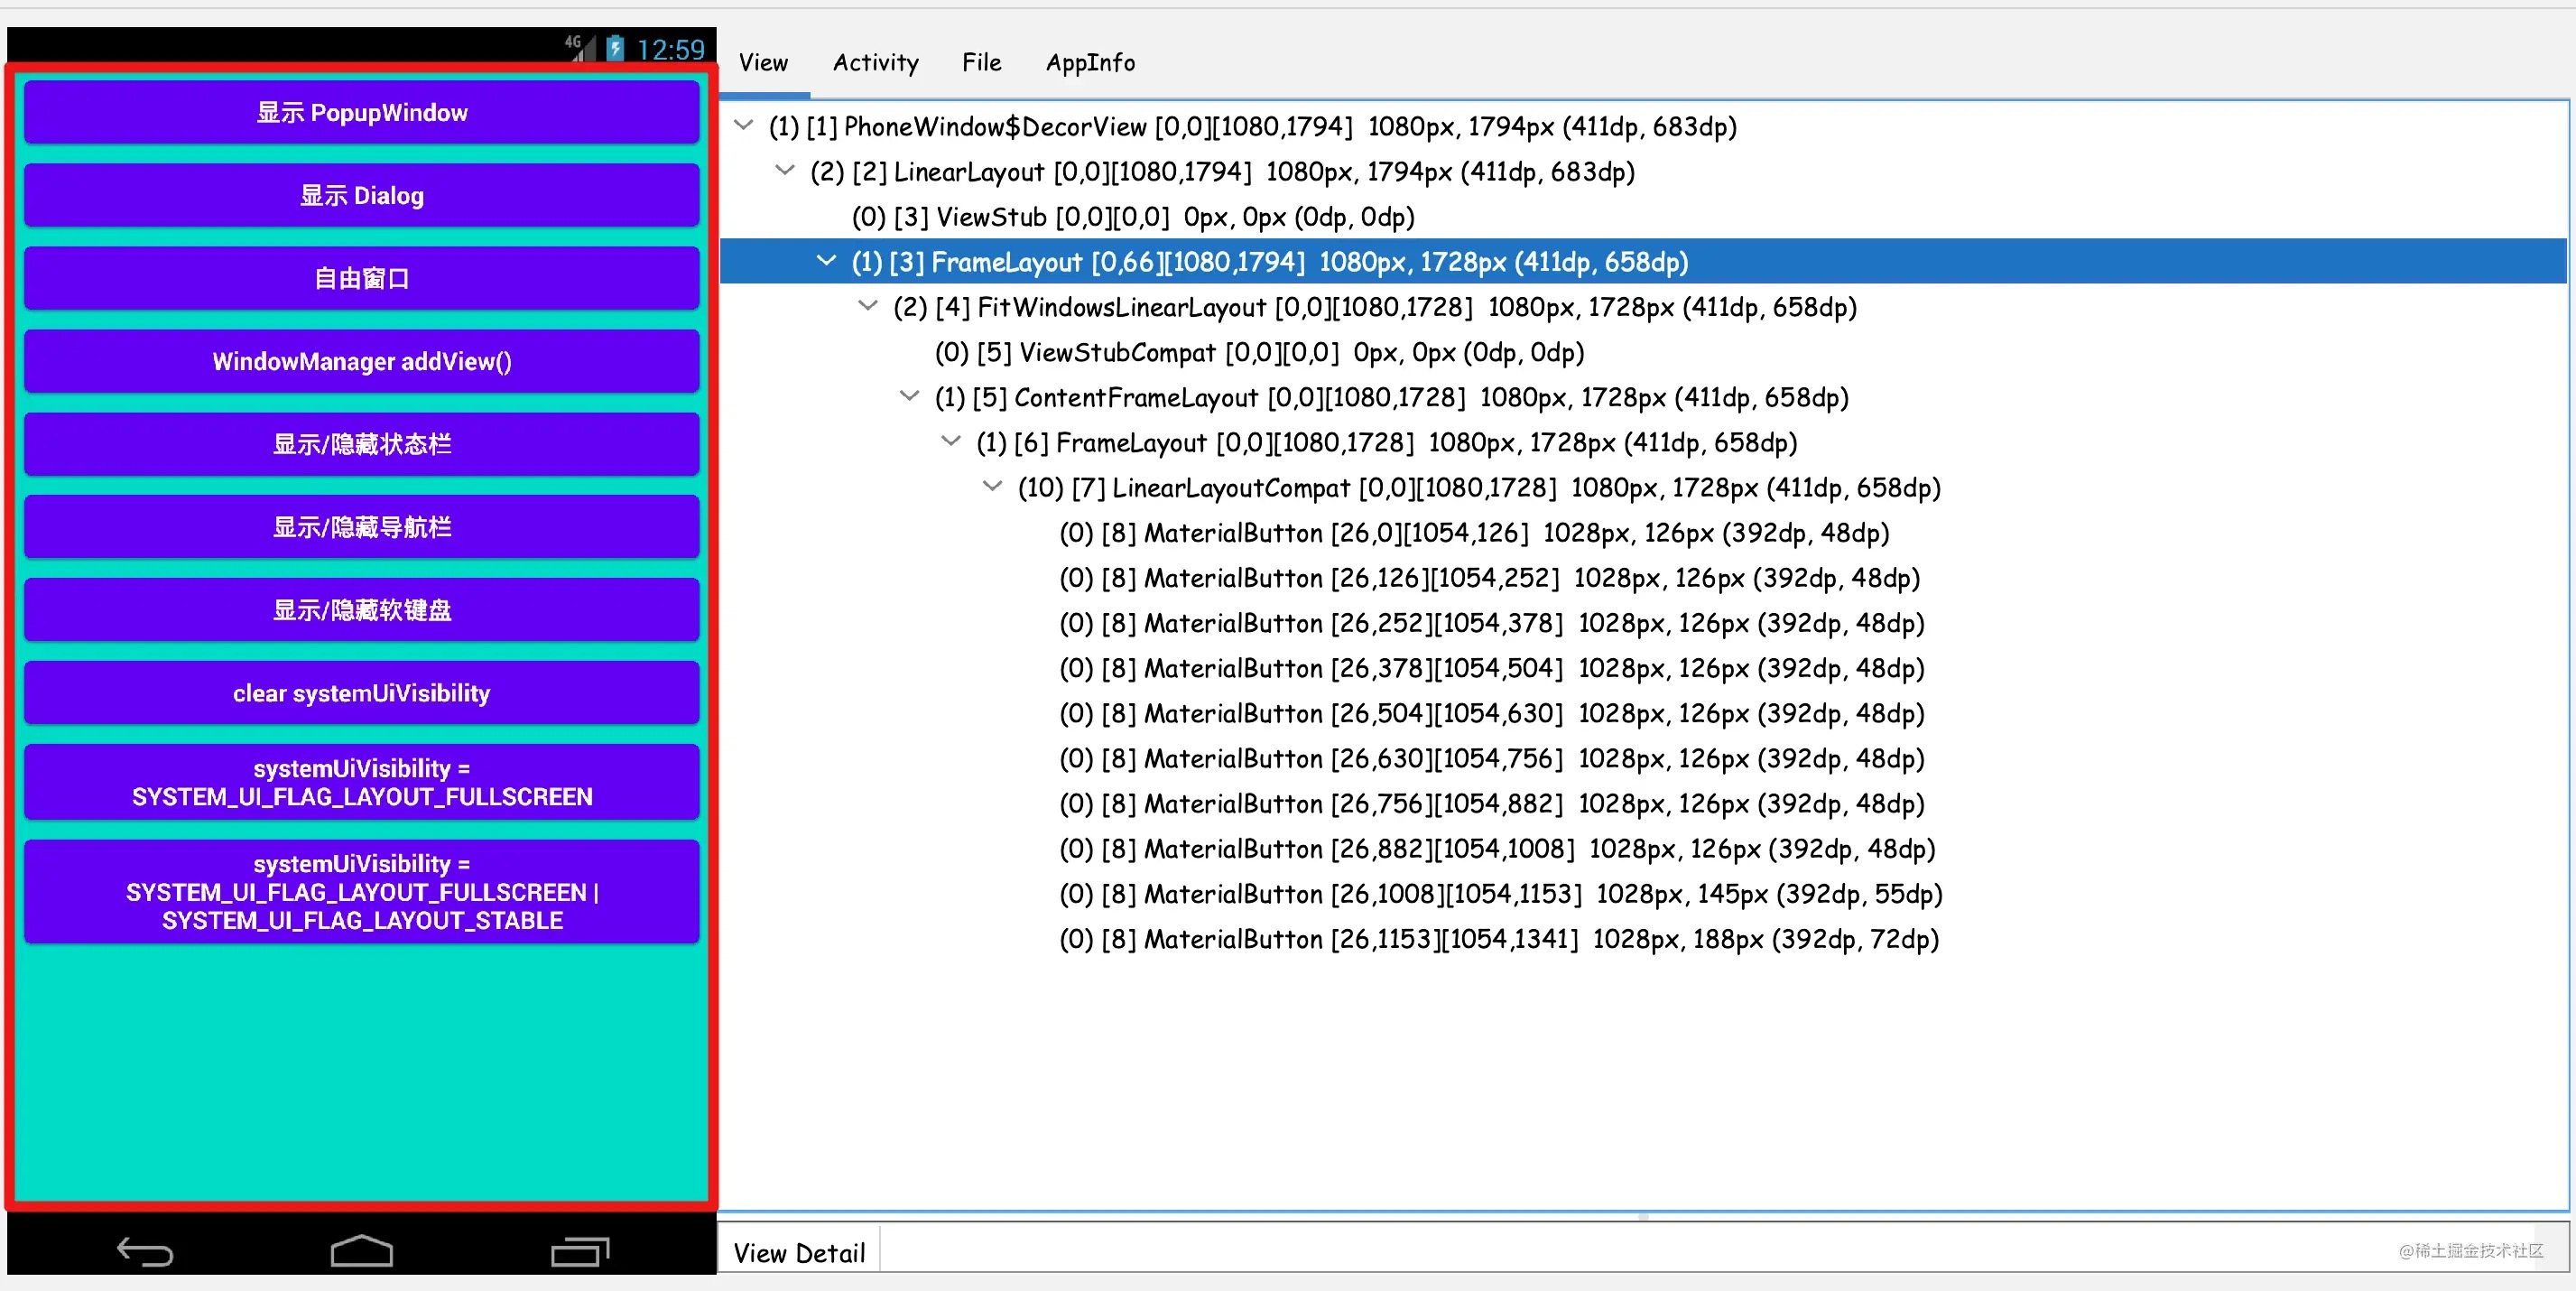Open the AppInfo menu
The width and height of the screenshot is (2576, 1291).
[1090, 63]
